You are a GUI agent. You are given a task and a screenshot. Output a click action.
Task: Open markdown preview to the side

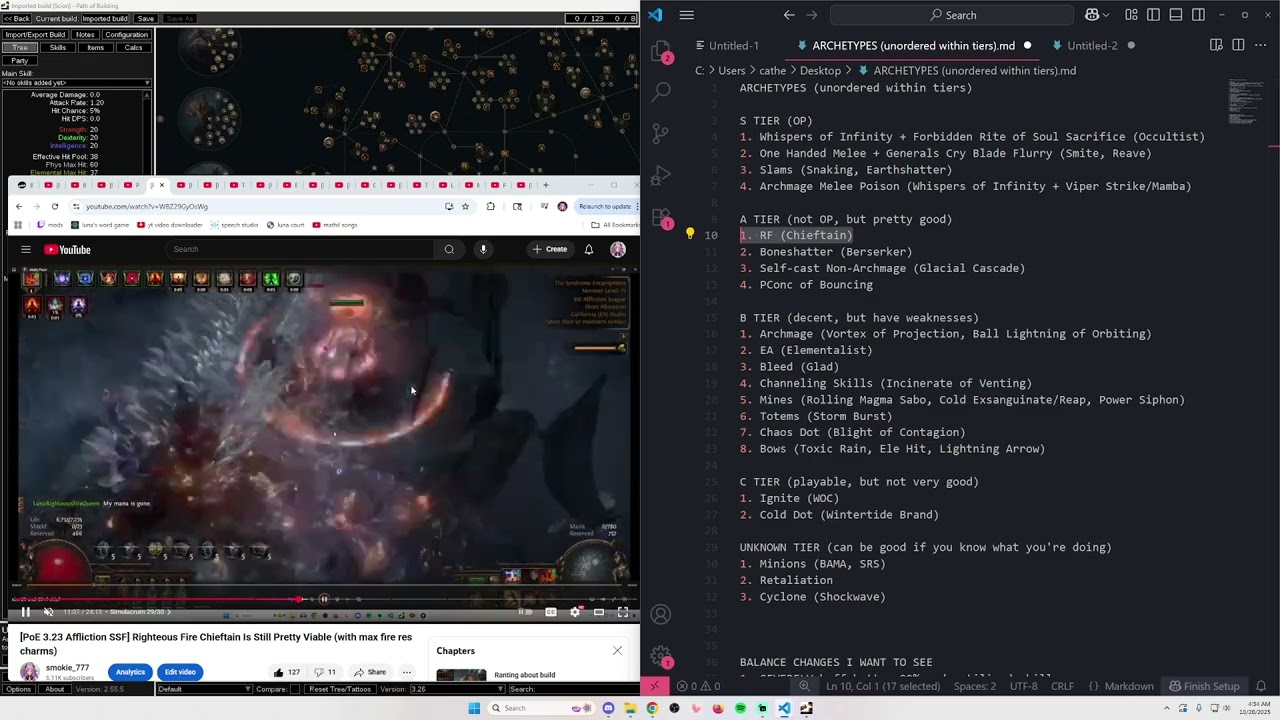pos(1216,45)
